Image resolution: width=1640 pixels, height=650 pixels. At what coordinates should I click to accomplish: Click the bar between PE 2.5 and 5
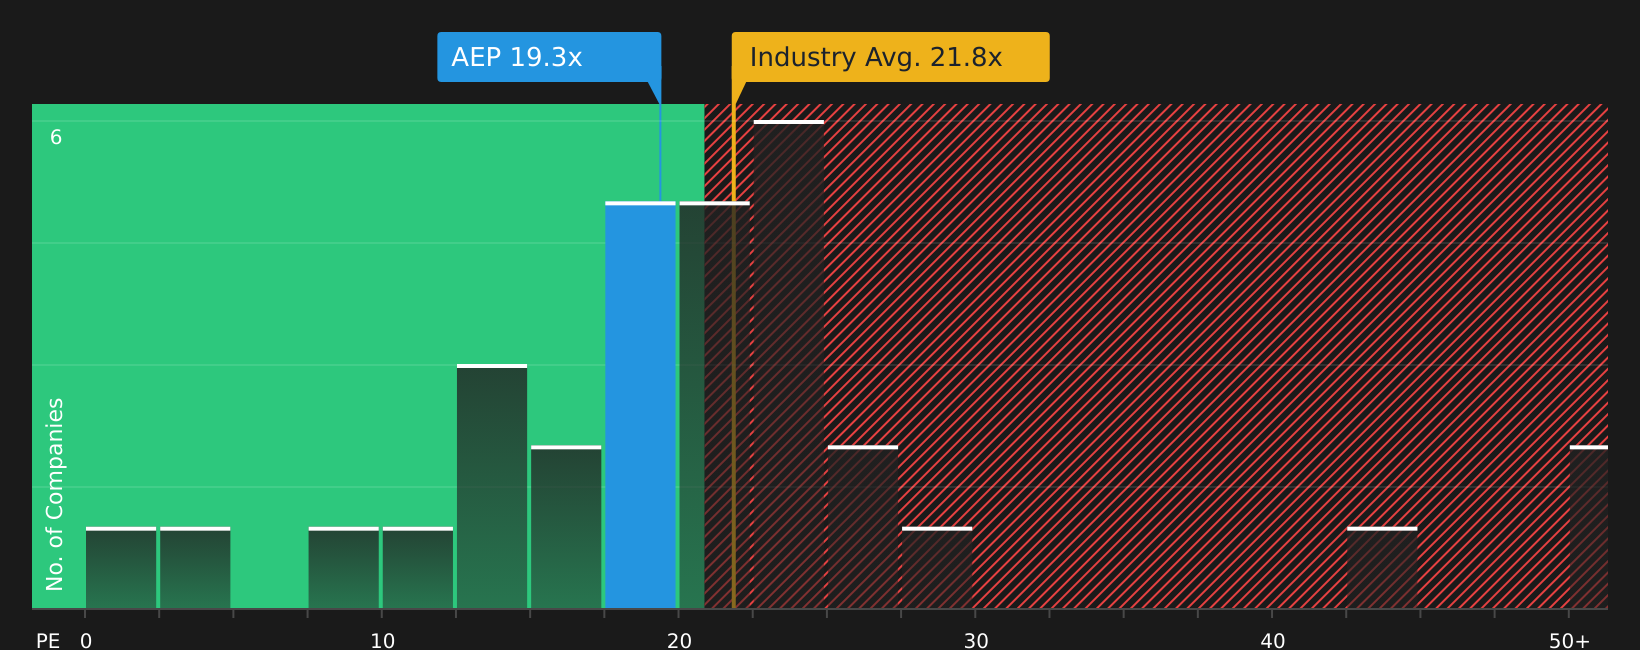195,567
